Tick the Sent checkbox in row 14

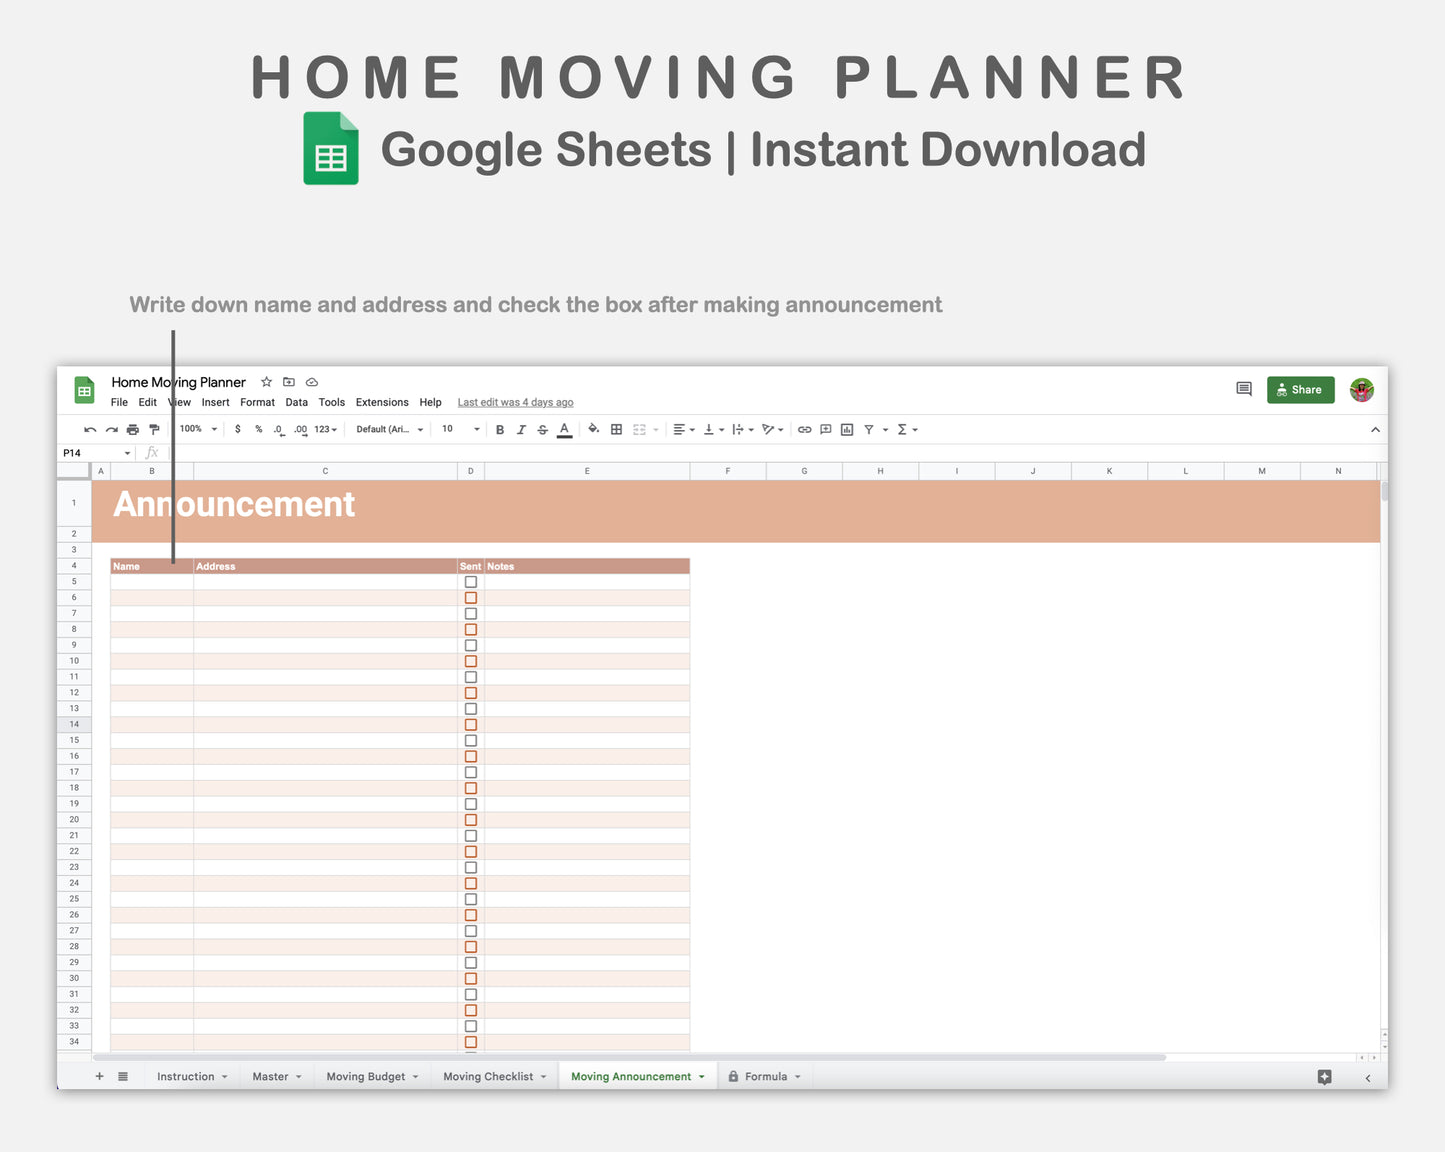point(471,724)
